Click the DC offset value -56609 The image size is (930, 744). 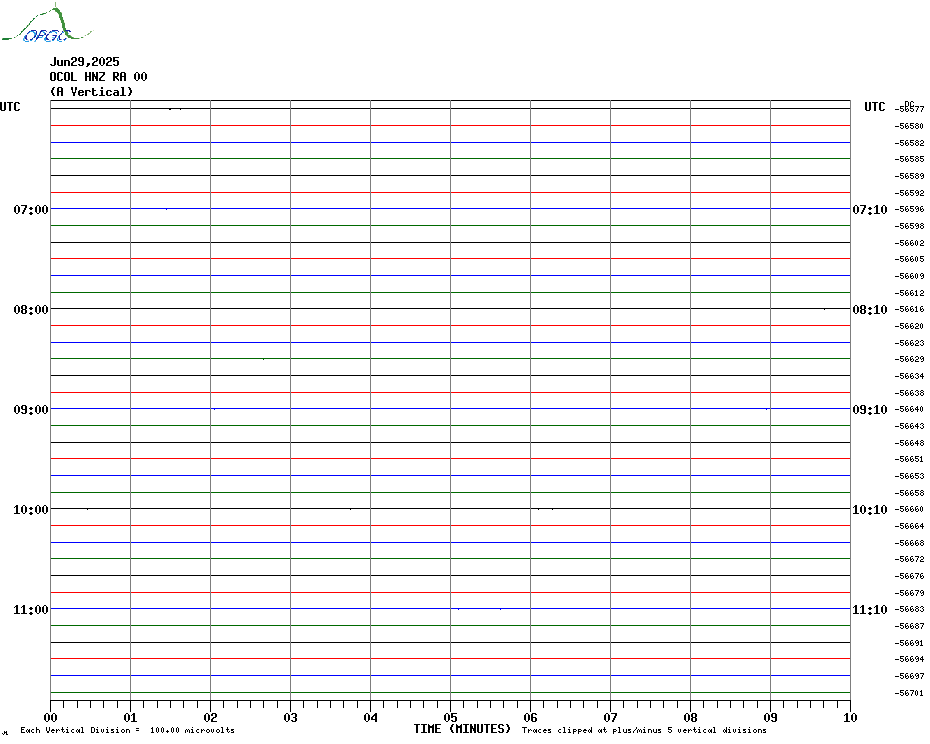(x=909, y=276)
